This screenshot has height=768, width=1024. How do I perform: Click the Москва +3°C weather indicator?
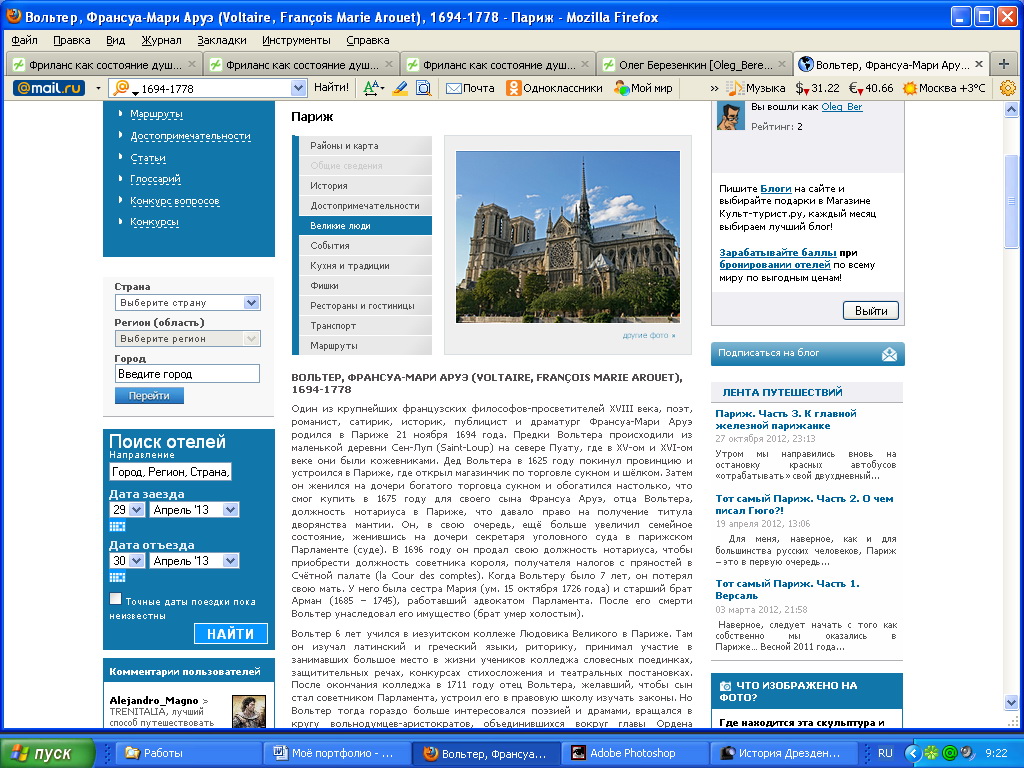944,88
